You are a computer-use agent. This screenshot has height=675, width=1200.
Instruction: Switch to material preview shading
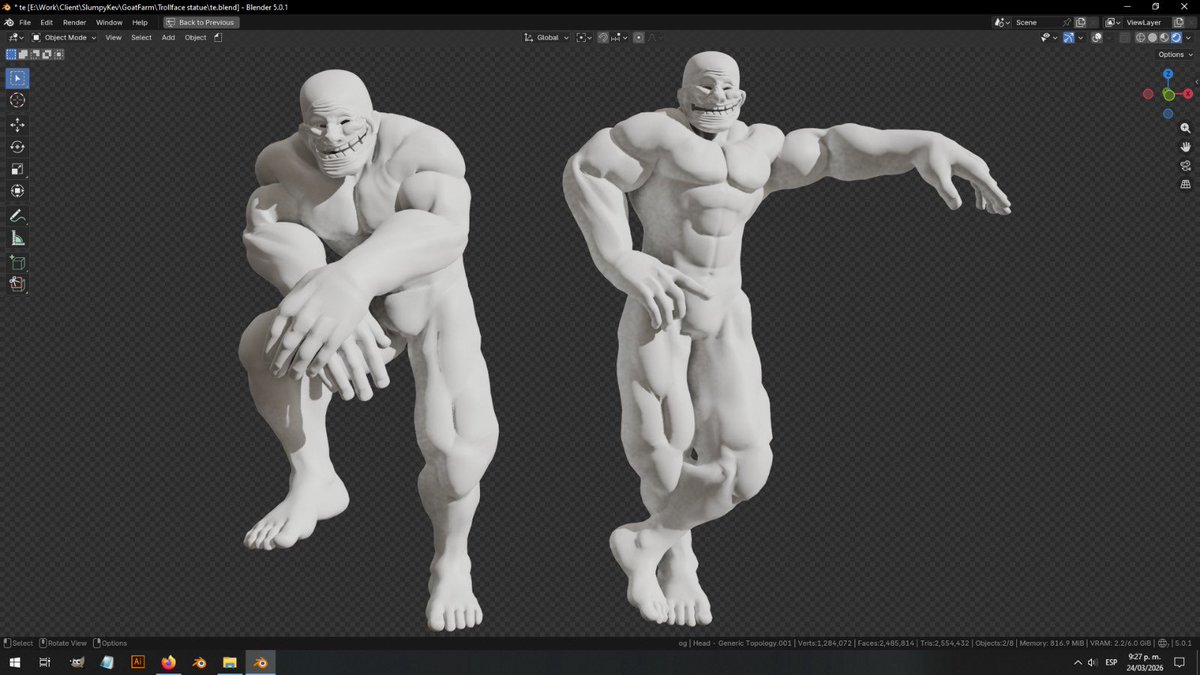pyautogui.click(x=1164, y=37)
